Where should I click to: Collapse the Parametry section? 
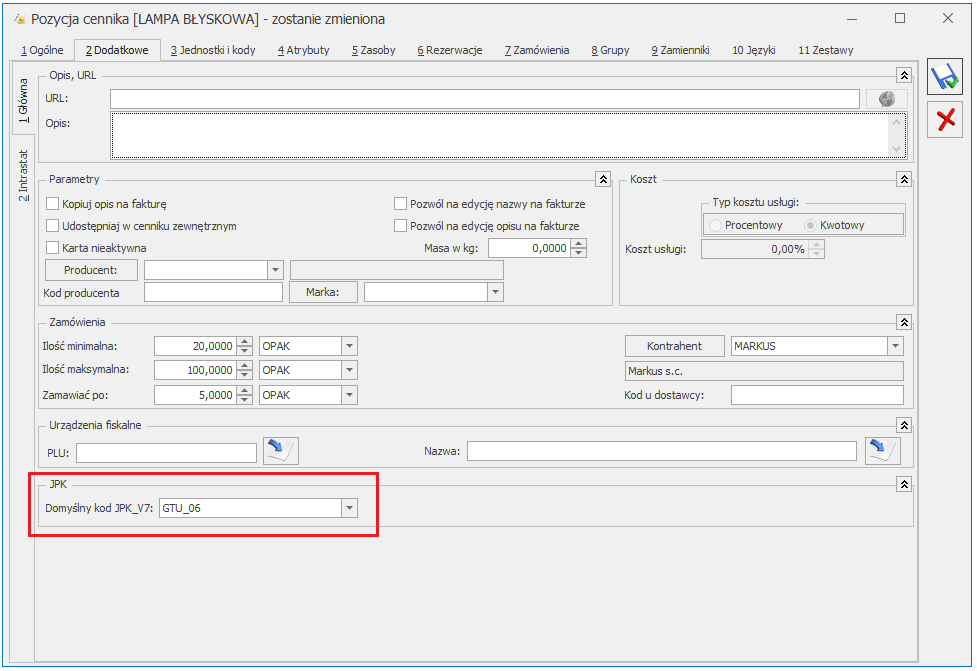pos(603,179)
